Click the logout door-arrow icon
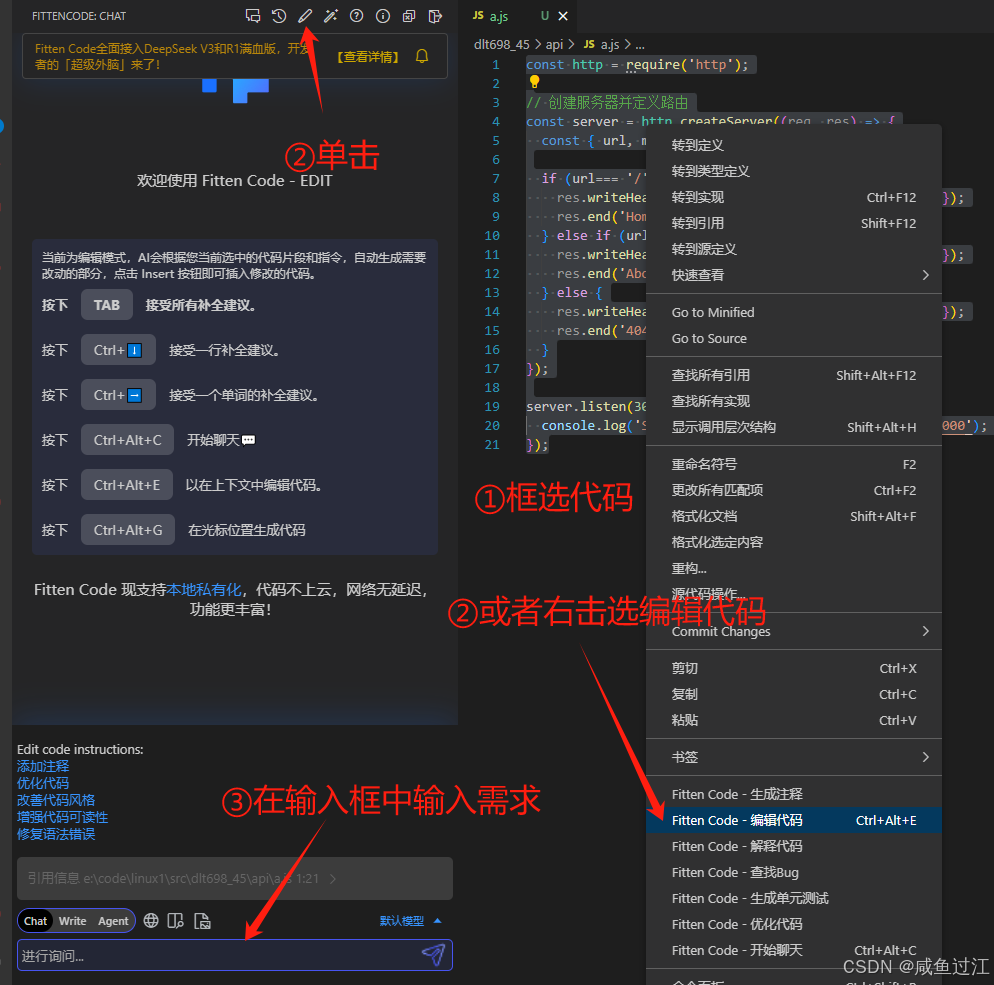 [435, 16]
